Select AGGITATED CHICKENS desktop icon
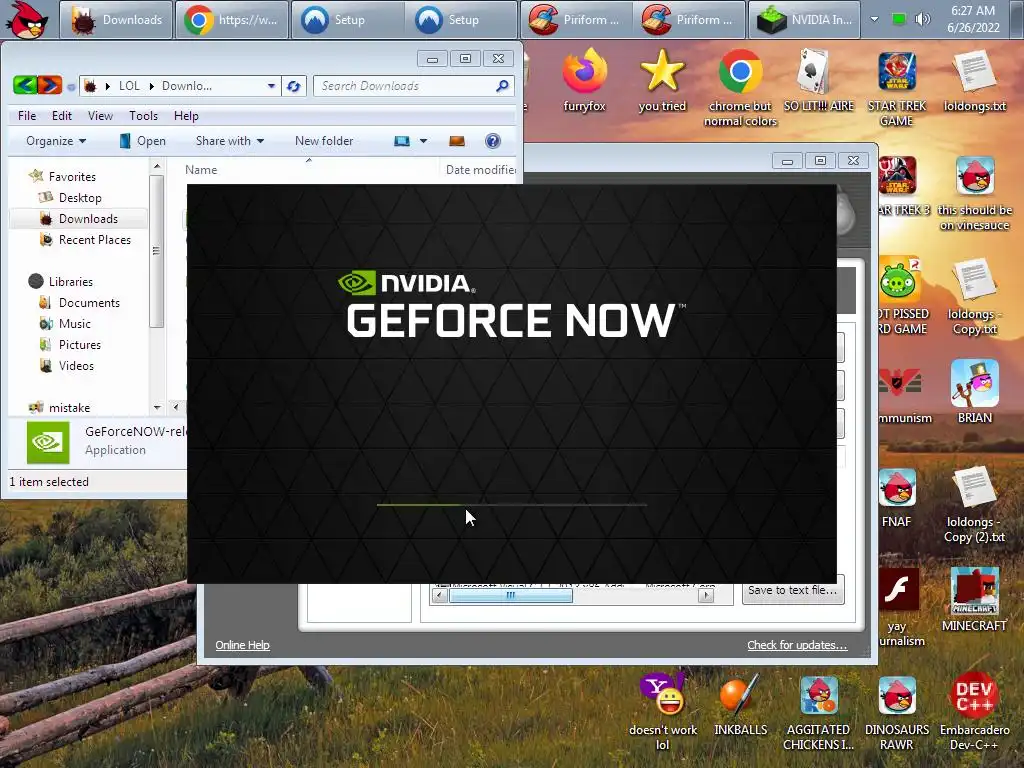1024x768 pixels. click(818, 713)
